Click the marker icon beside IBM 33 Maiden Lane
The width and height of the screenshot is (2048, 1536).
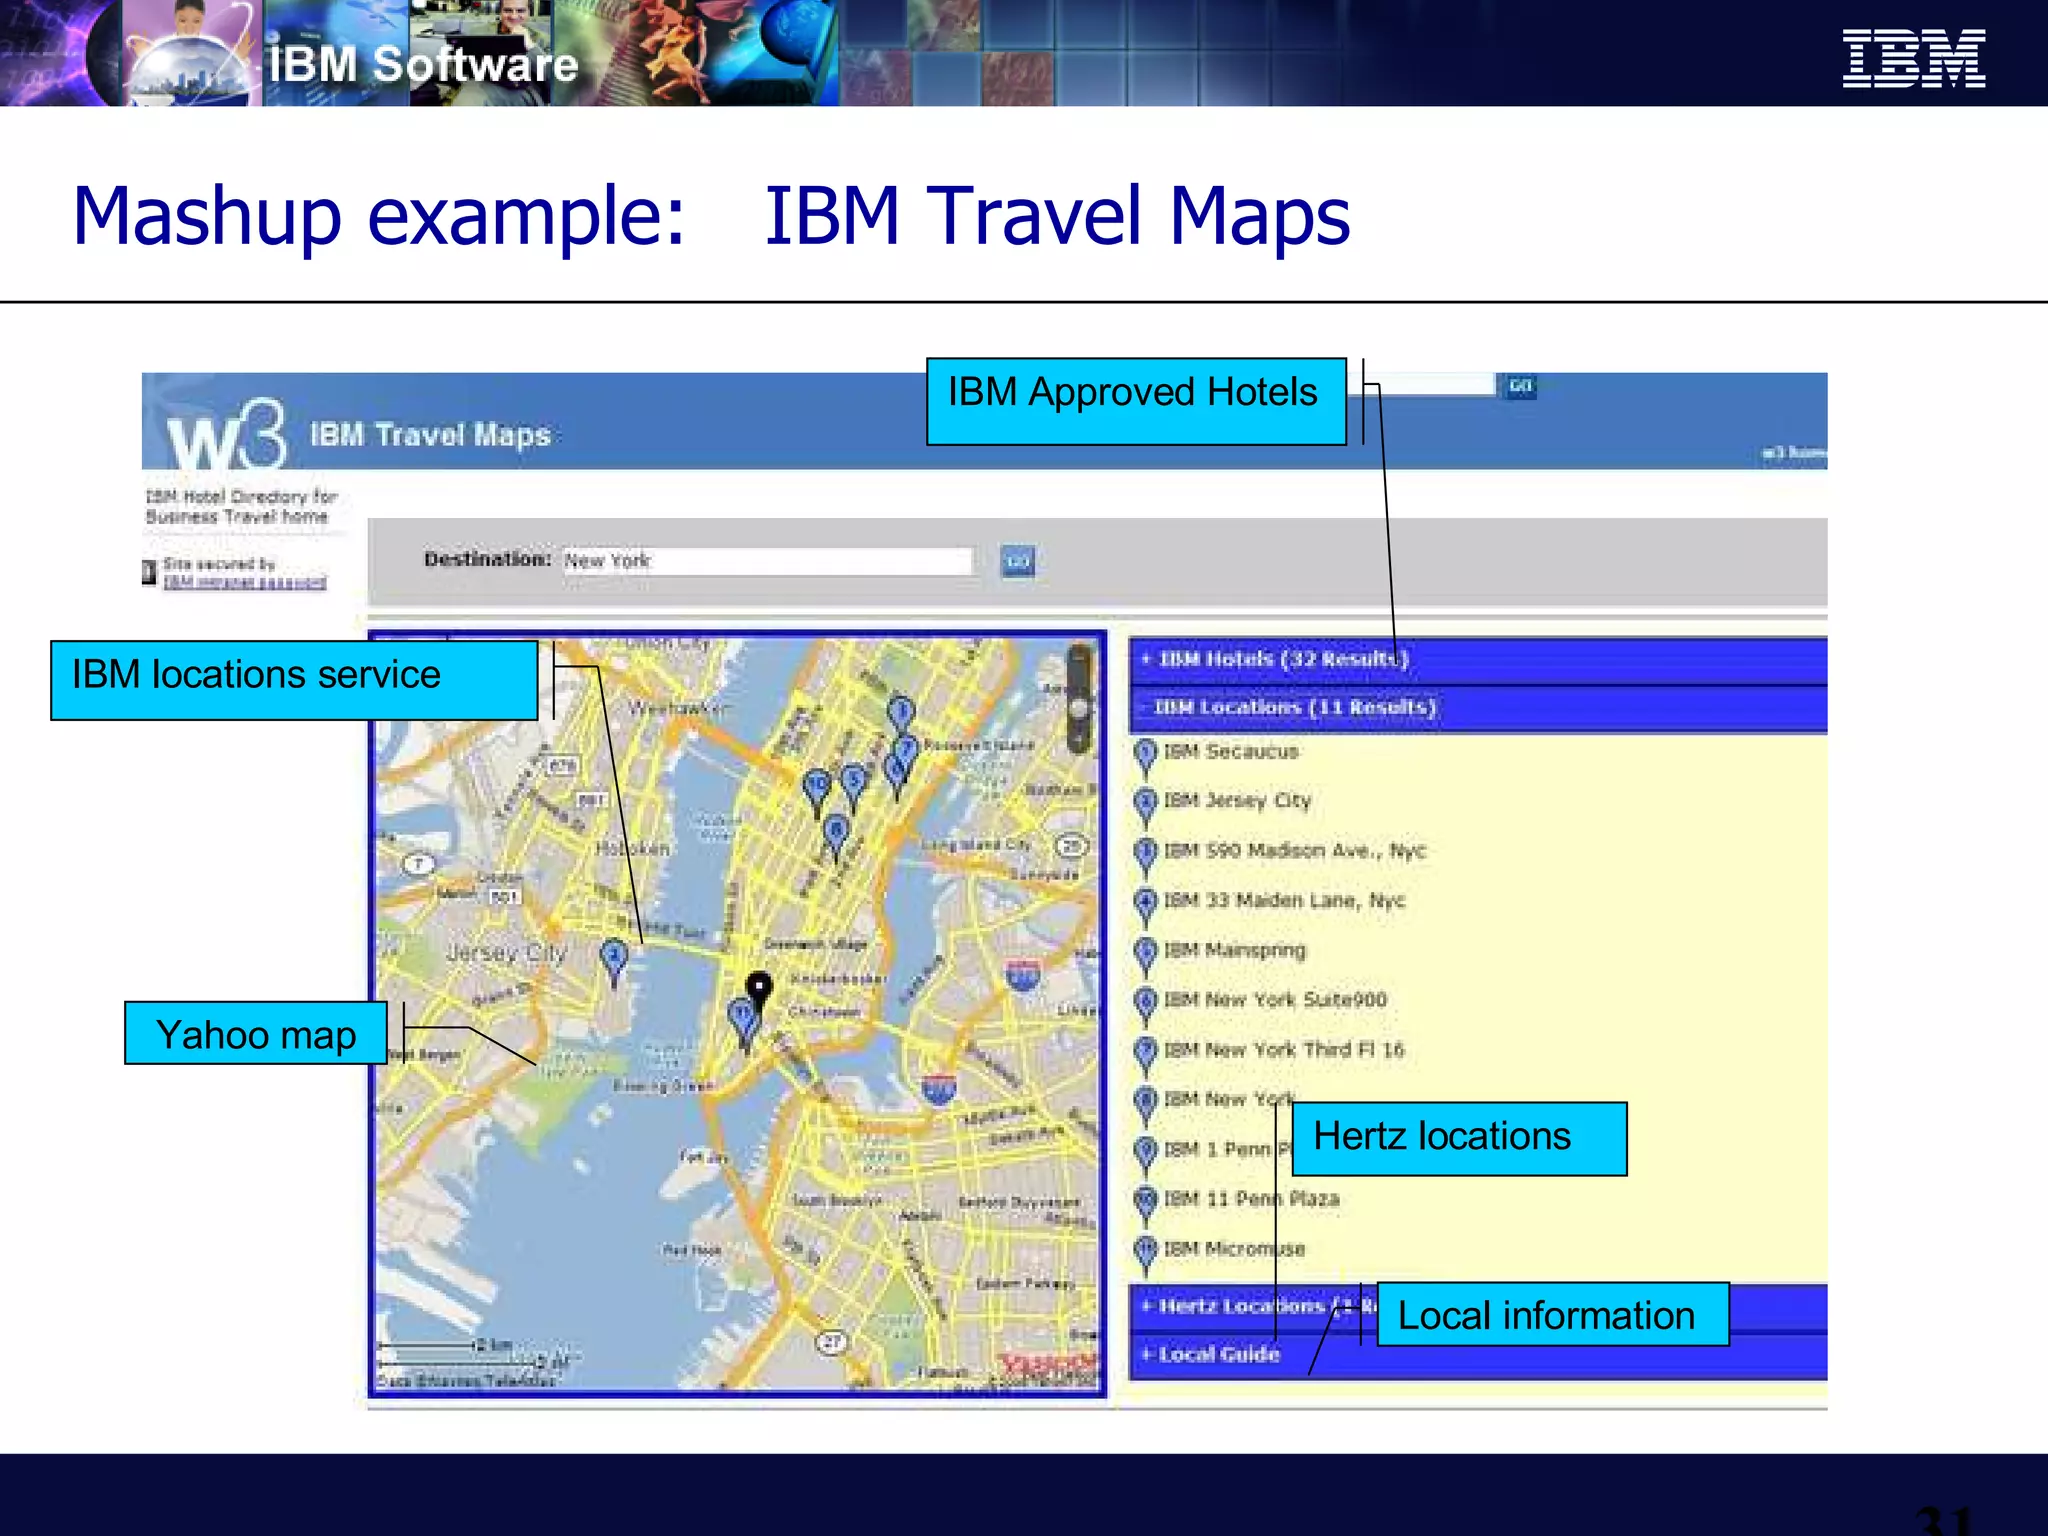(1146, 905)
